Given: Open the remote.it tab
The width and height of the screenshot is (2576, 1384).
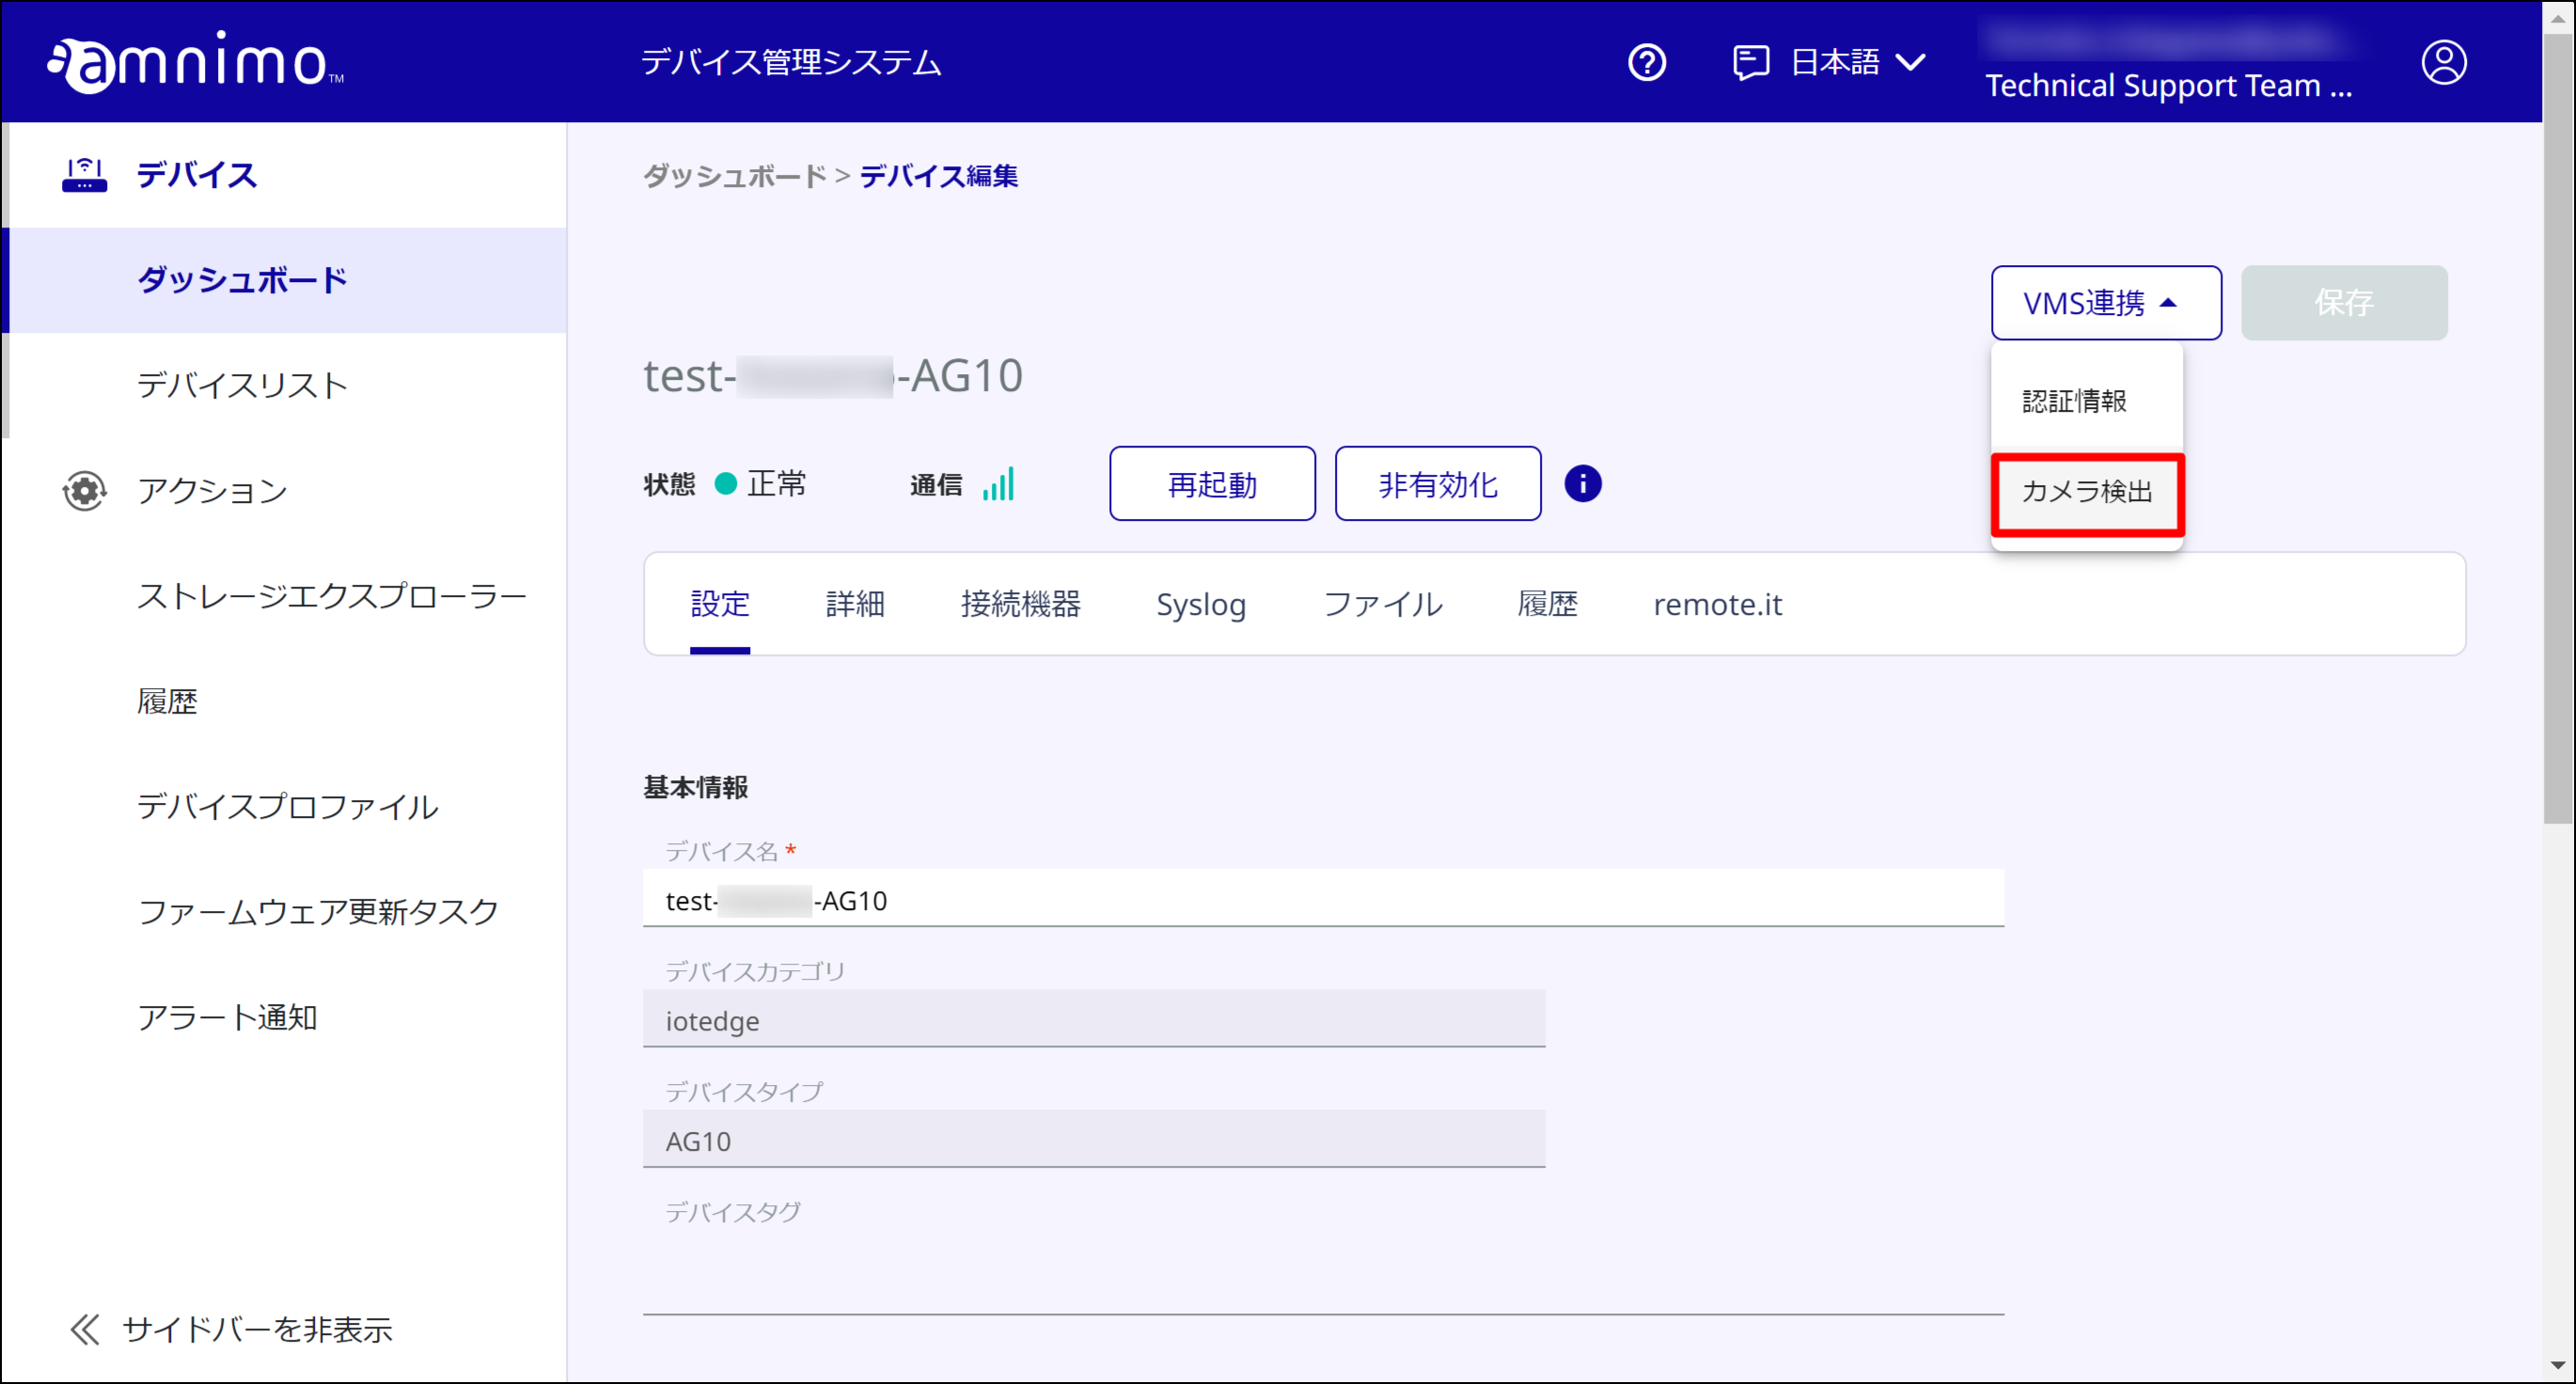Looking at the screenshot, I should click(x=1717, y=604).
